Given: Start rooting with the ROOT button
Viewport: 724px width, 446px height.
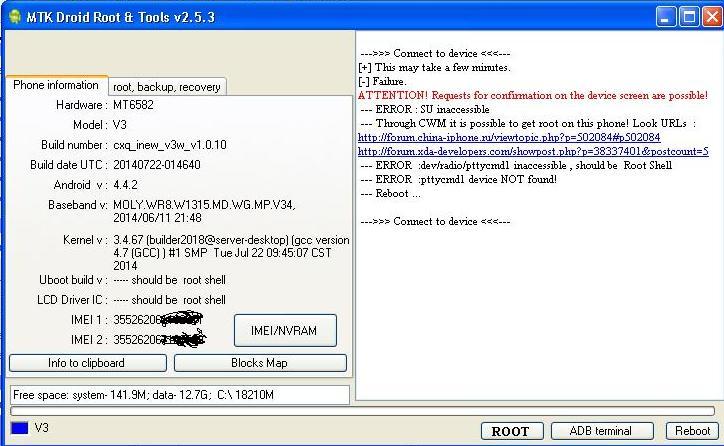Looking at the screenshot, I should point(512,431).
